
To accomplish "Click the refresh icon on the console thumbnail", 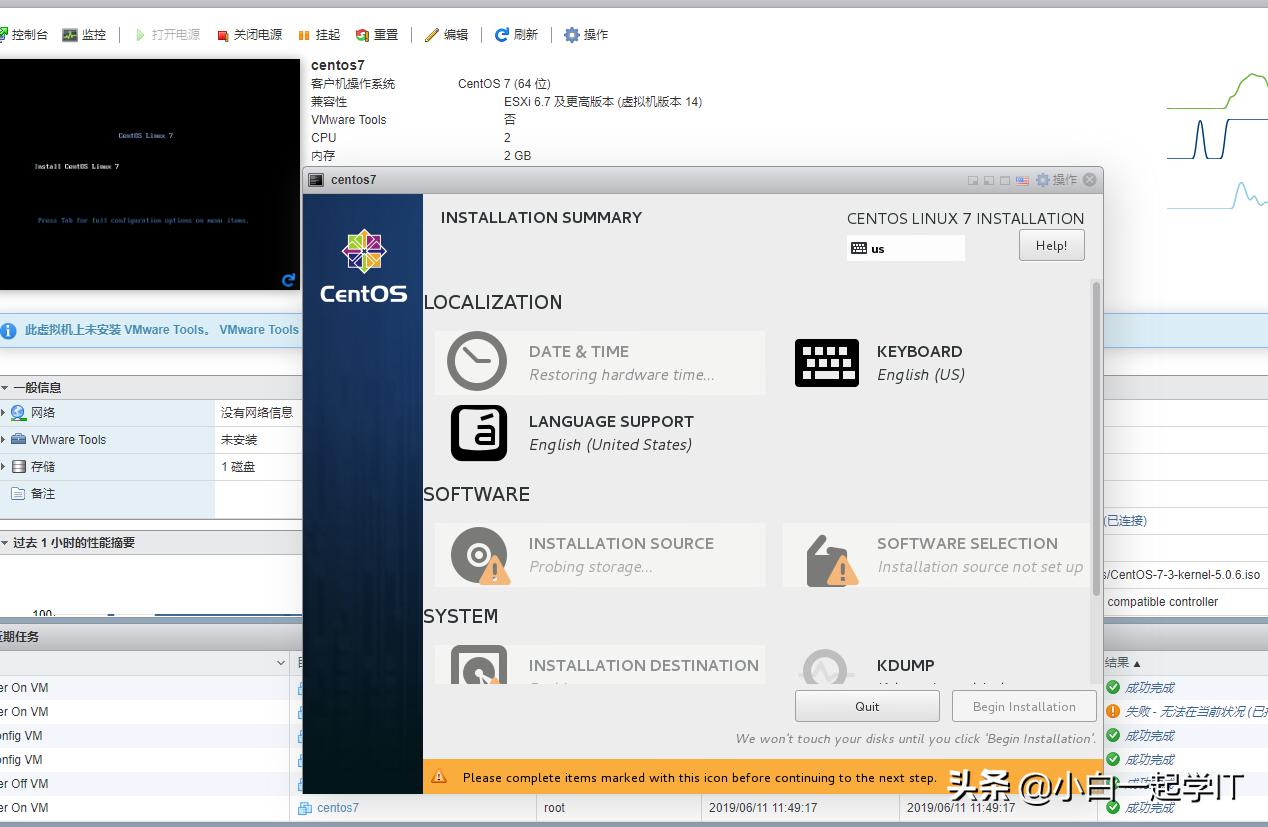I will [288, 280].
